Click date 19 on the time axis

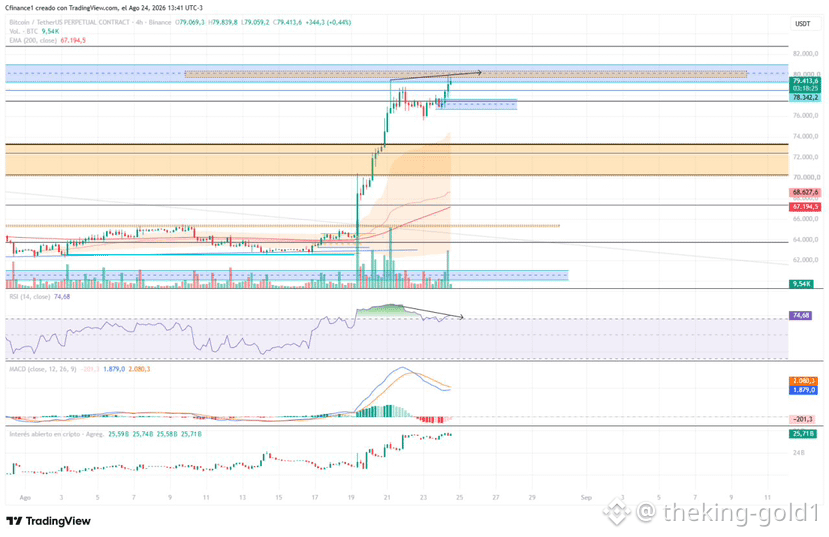pyautogui.click(x=351, y=498)
